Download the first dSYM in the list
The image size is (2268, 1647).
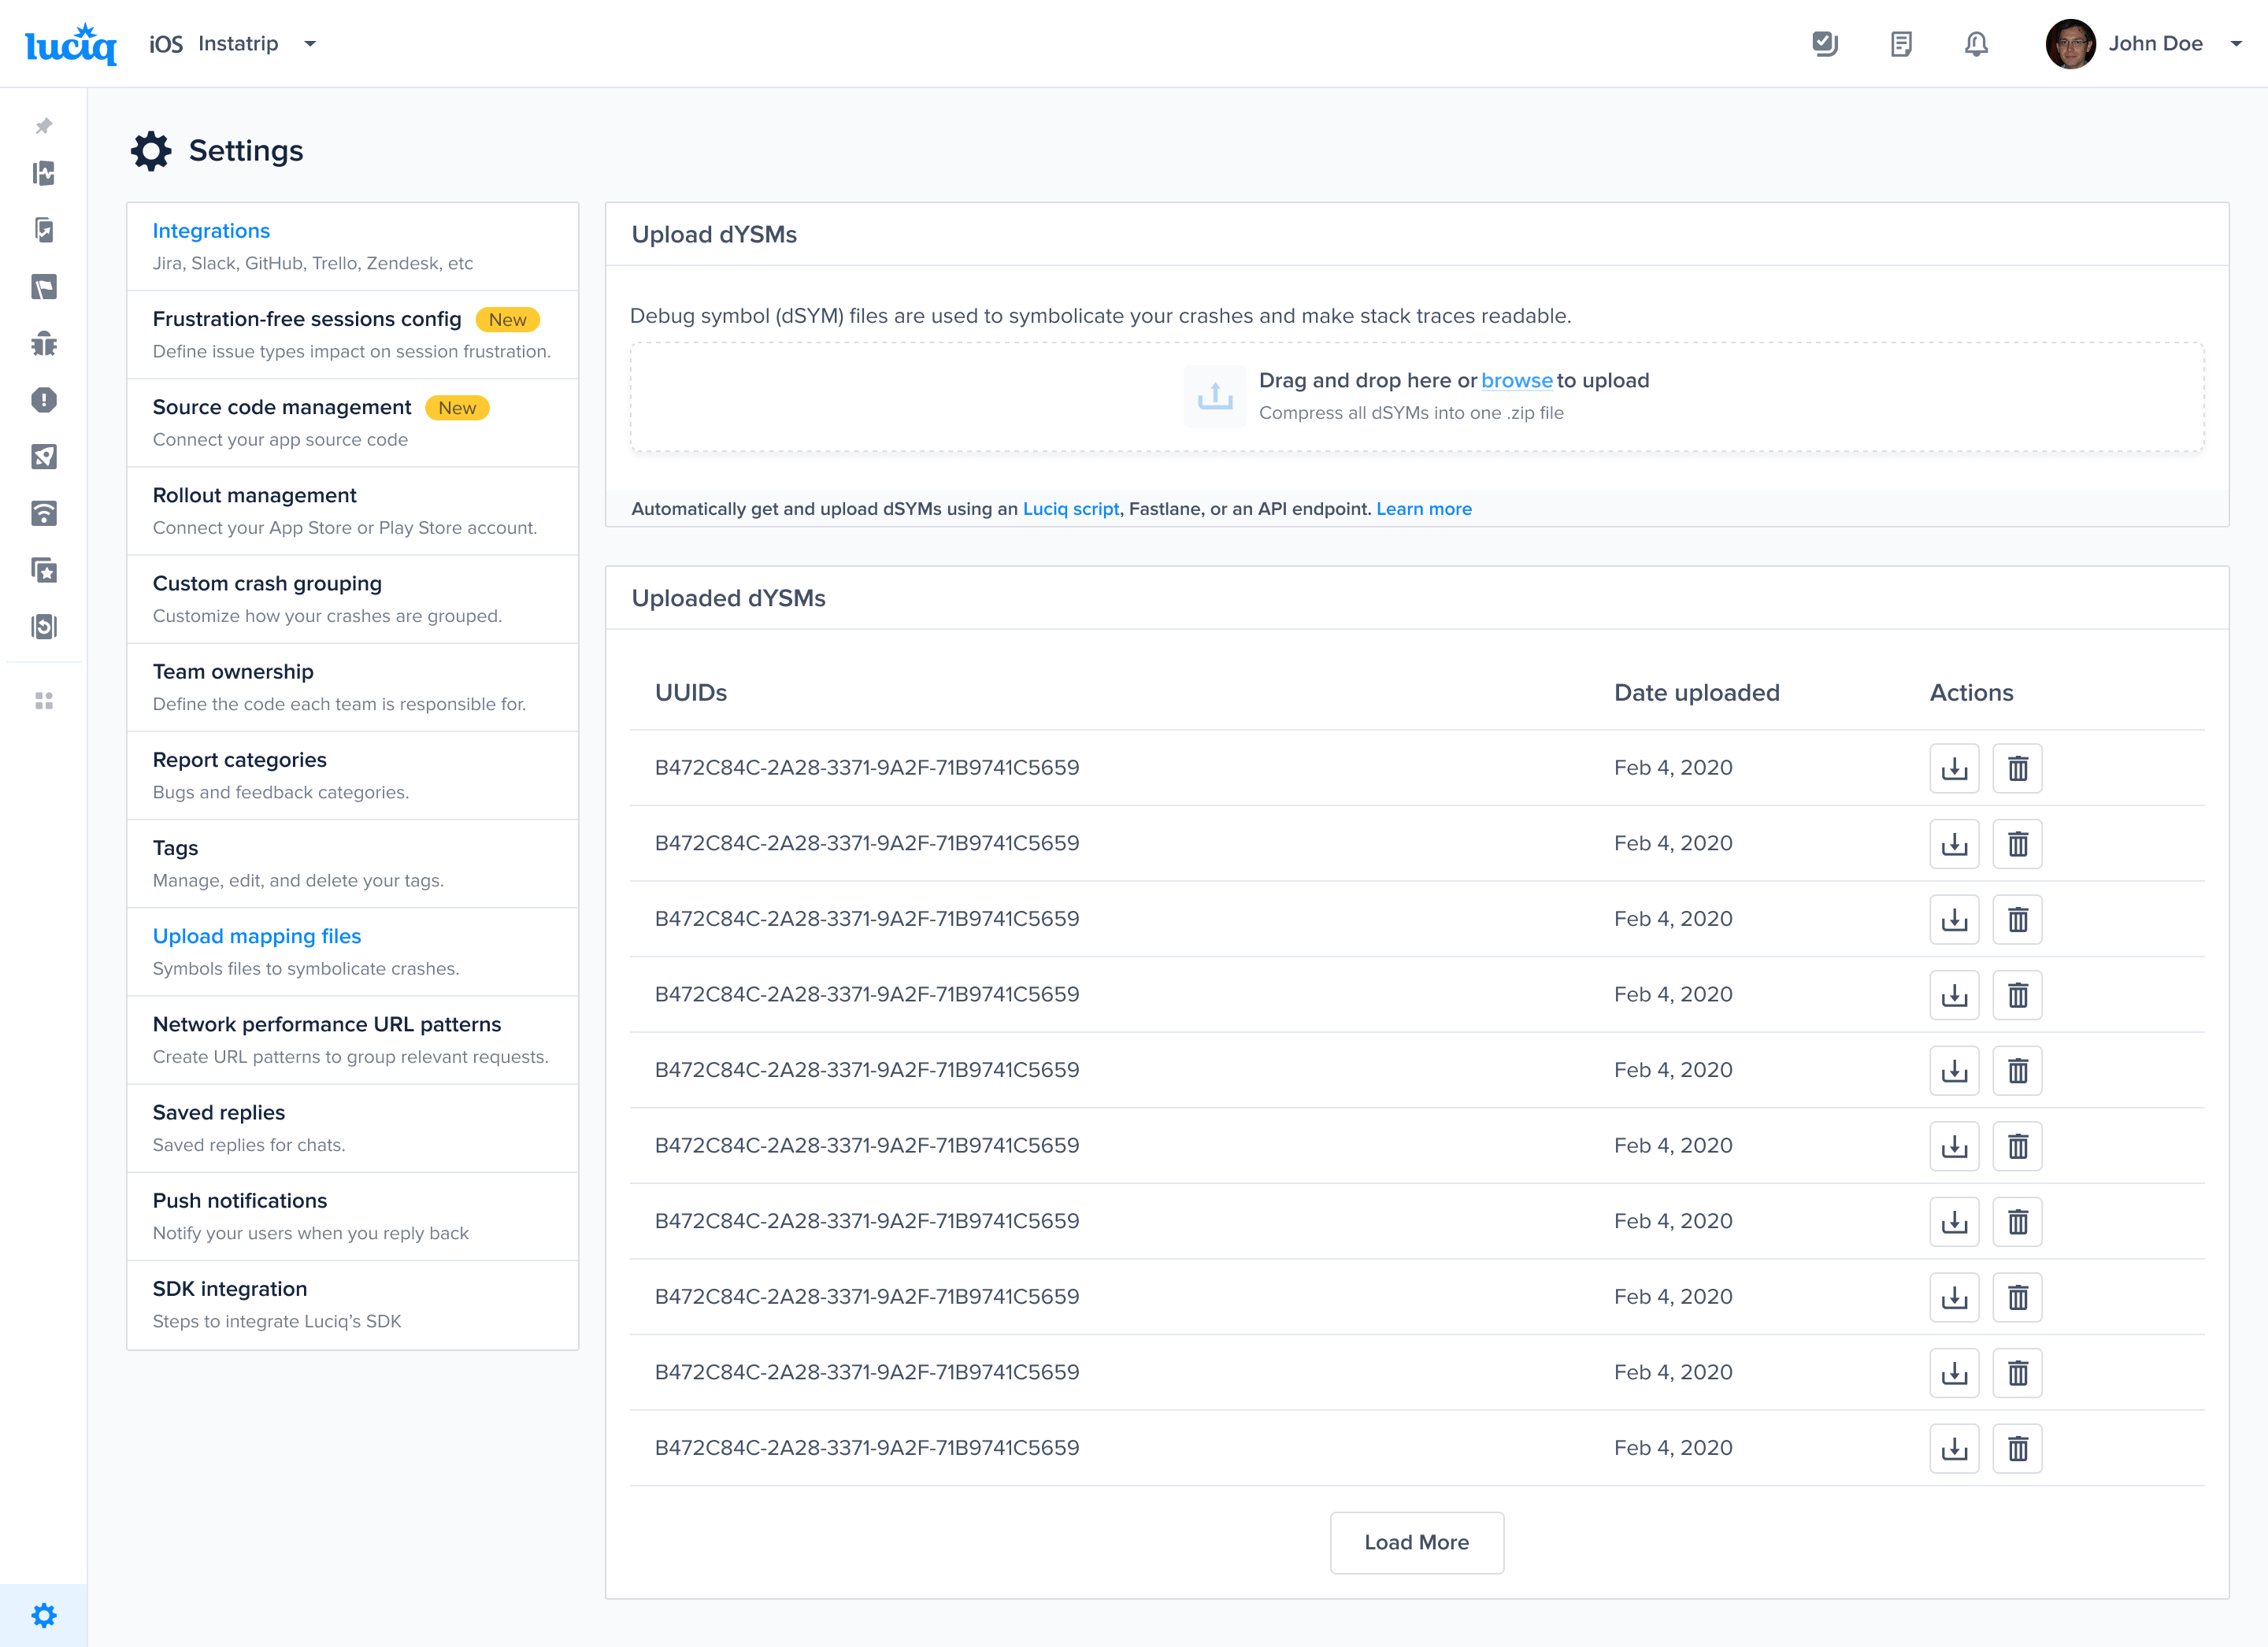[1954, 768]
